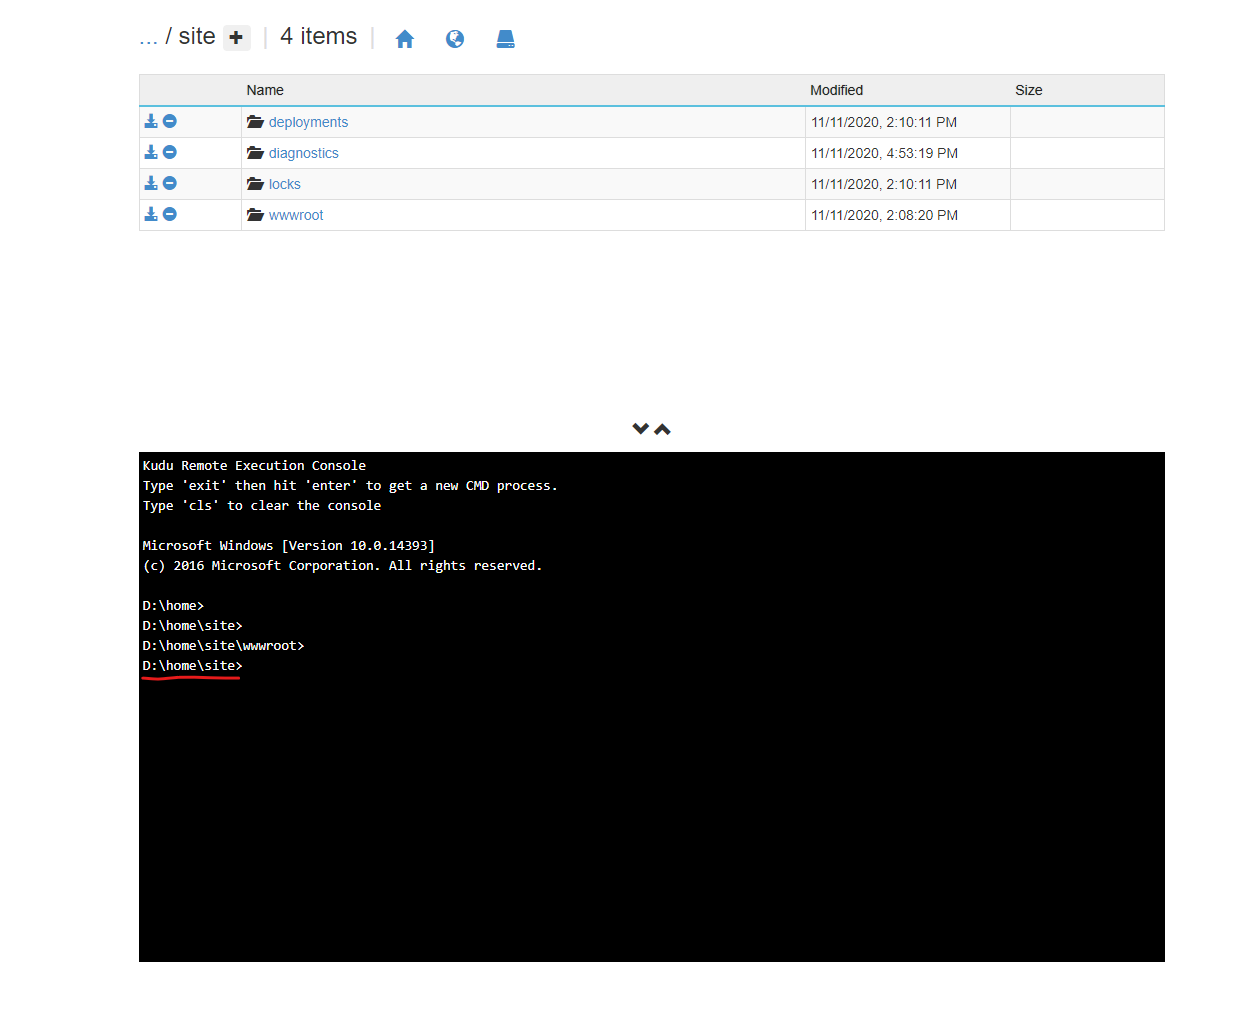Image resolution: width=1247 pixels, height=1025 pixels.
Task: Download the locks folder
Action: pos(151,183)
